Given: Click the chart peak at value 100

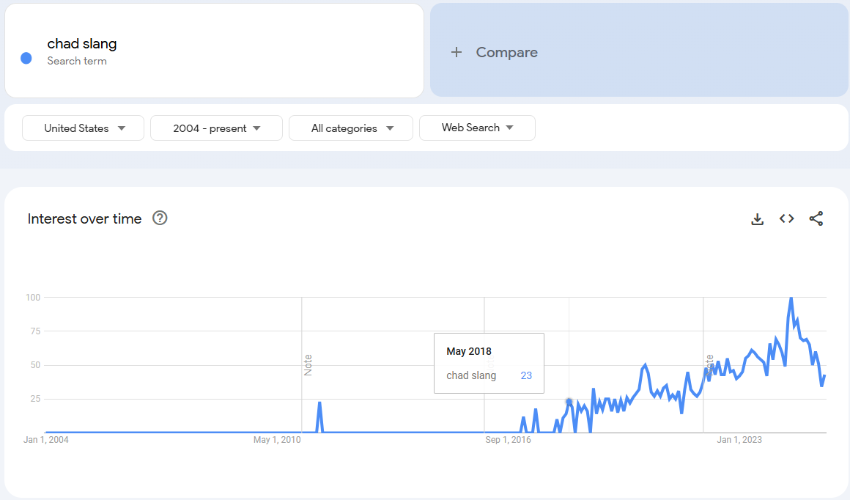Looking at the screenshot, I should pos(791,298).
